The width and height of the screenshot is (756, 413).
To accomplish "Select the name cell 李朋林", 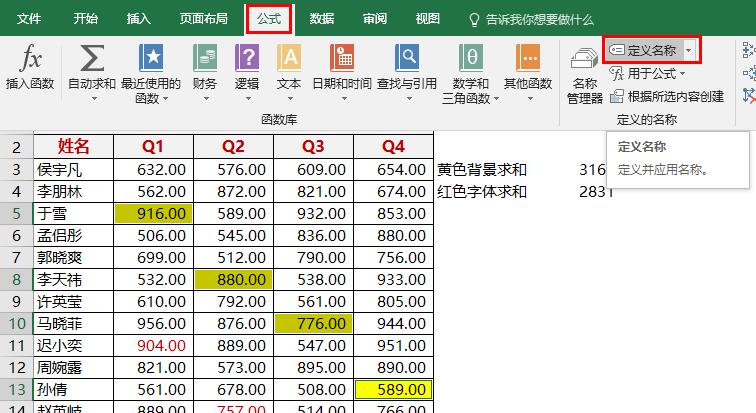I will 73,192.
